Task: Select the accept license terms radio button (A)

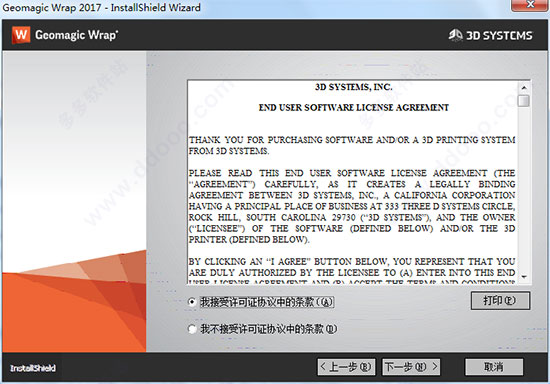Action: (192, 302)
